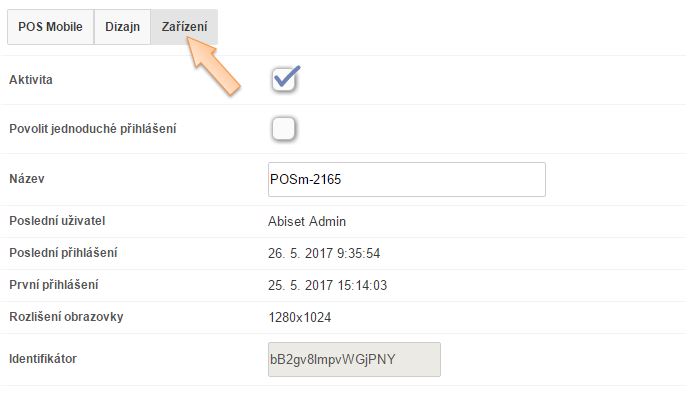Uncheck the Aktivita checkbox
This screenshot has width=698, height=406.
click(285, 79)
